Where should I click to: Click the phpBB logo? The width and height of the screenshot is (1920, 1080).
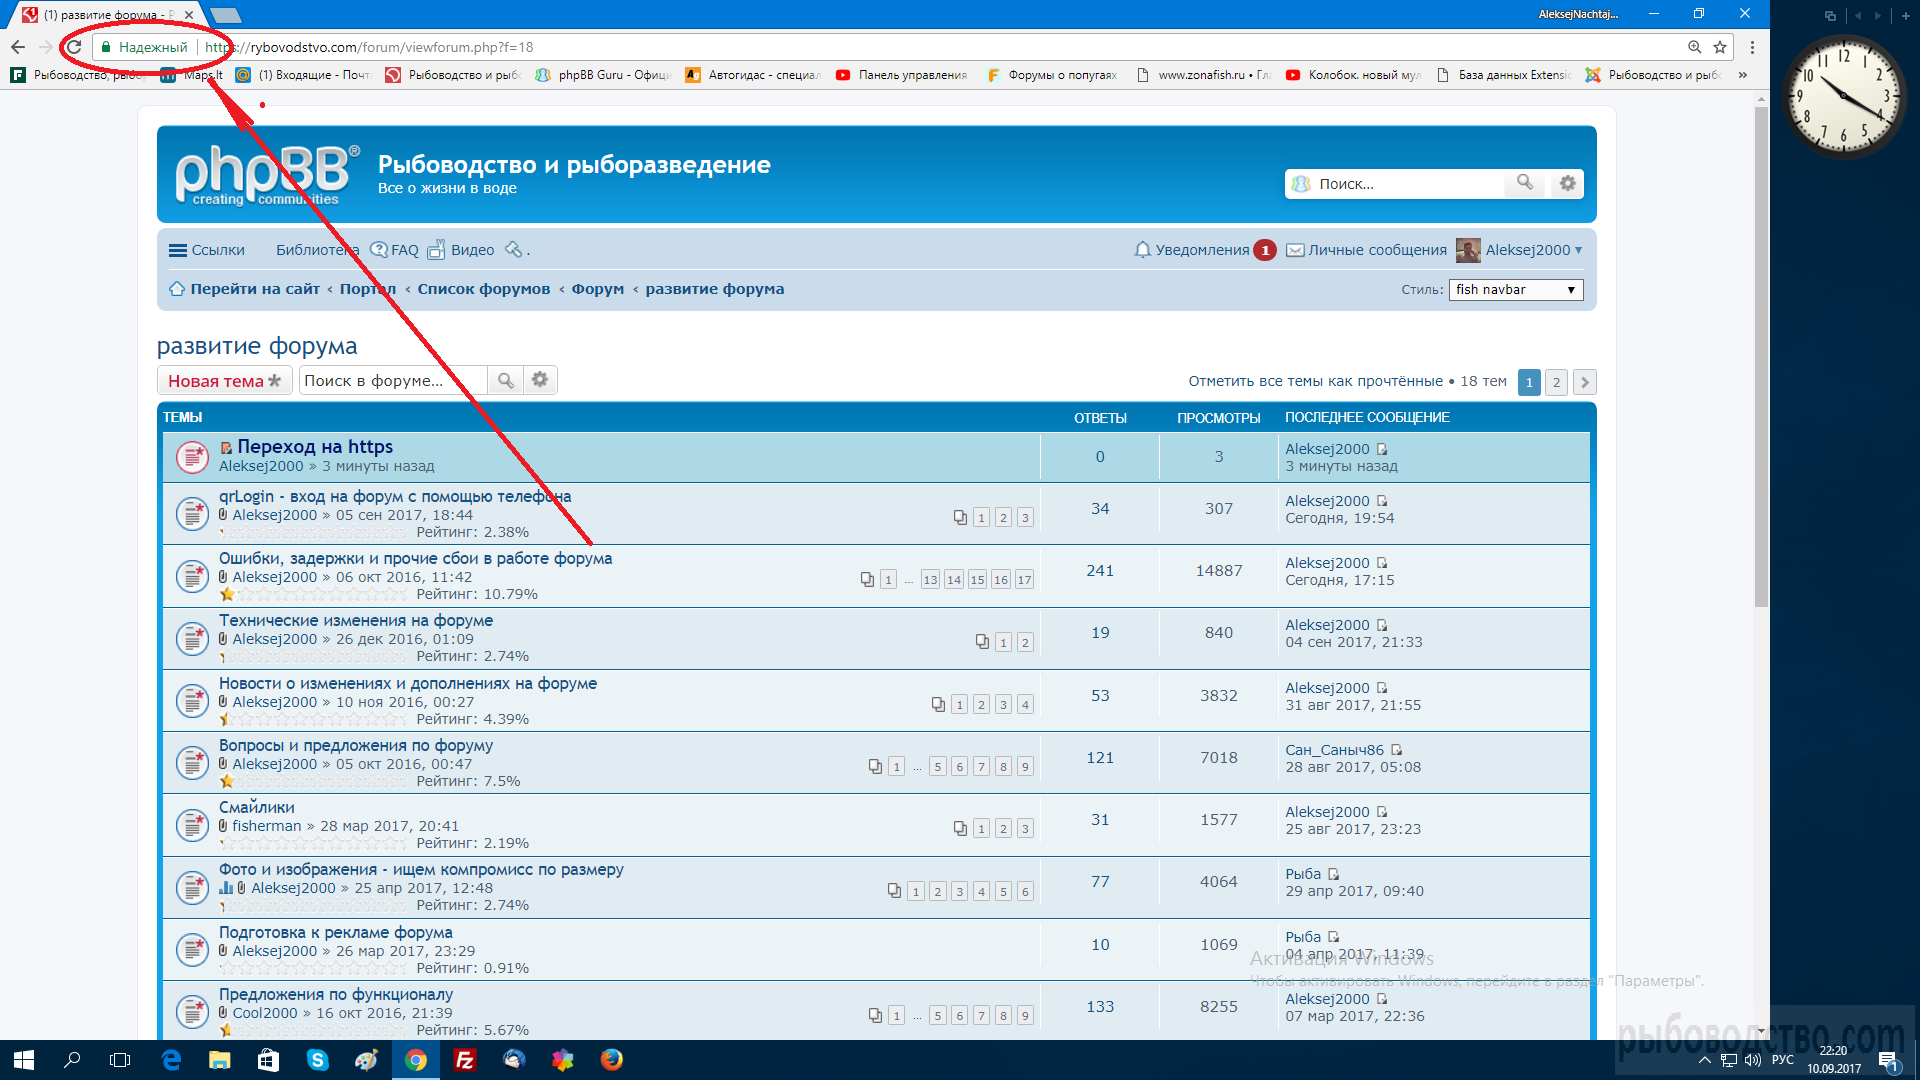pos(267,174)
